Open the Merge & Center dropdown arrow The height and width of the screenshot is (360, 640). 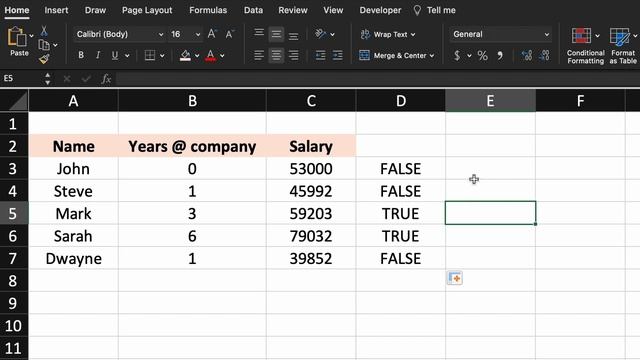432,55
